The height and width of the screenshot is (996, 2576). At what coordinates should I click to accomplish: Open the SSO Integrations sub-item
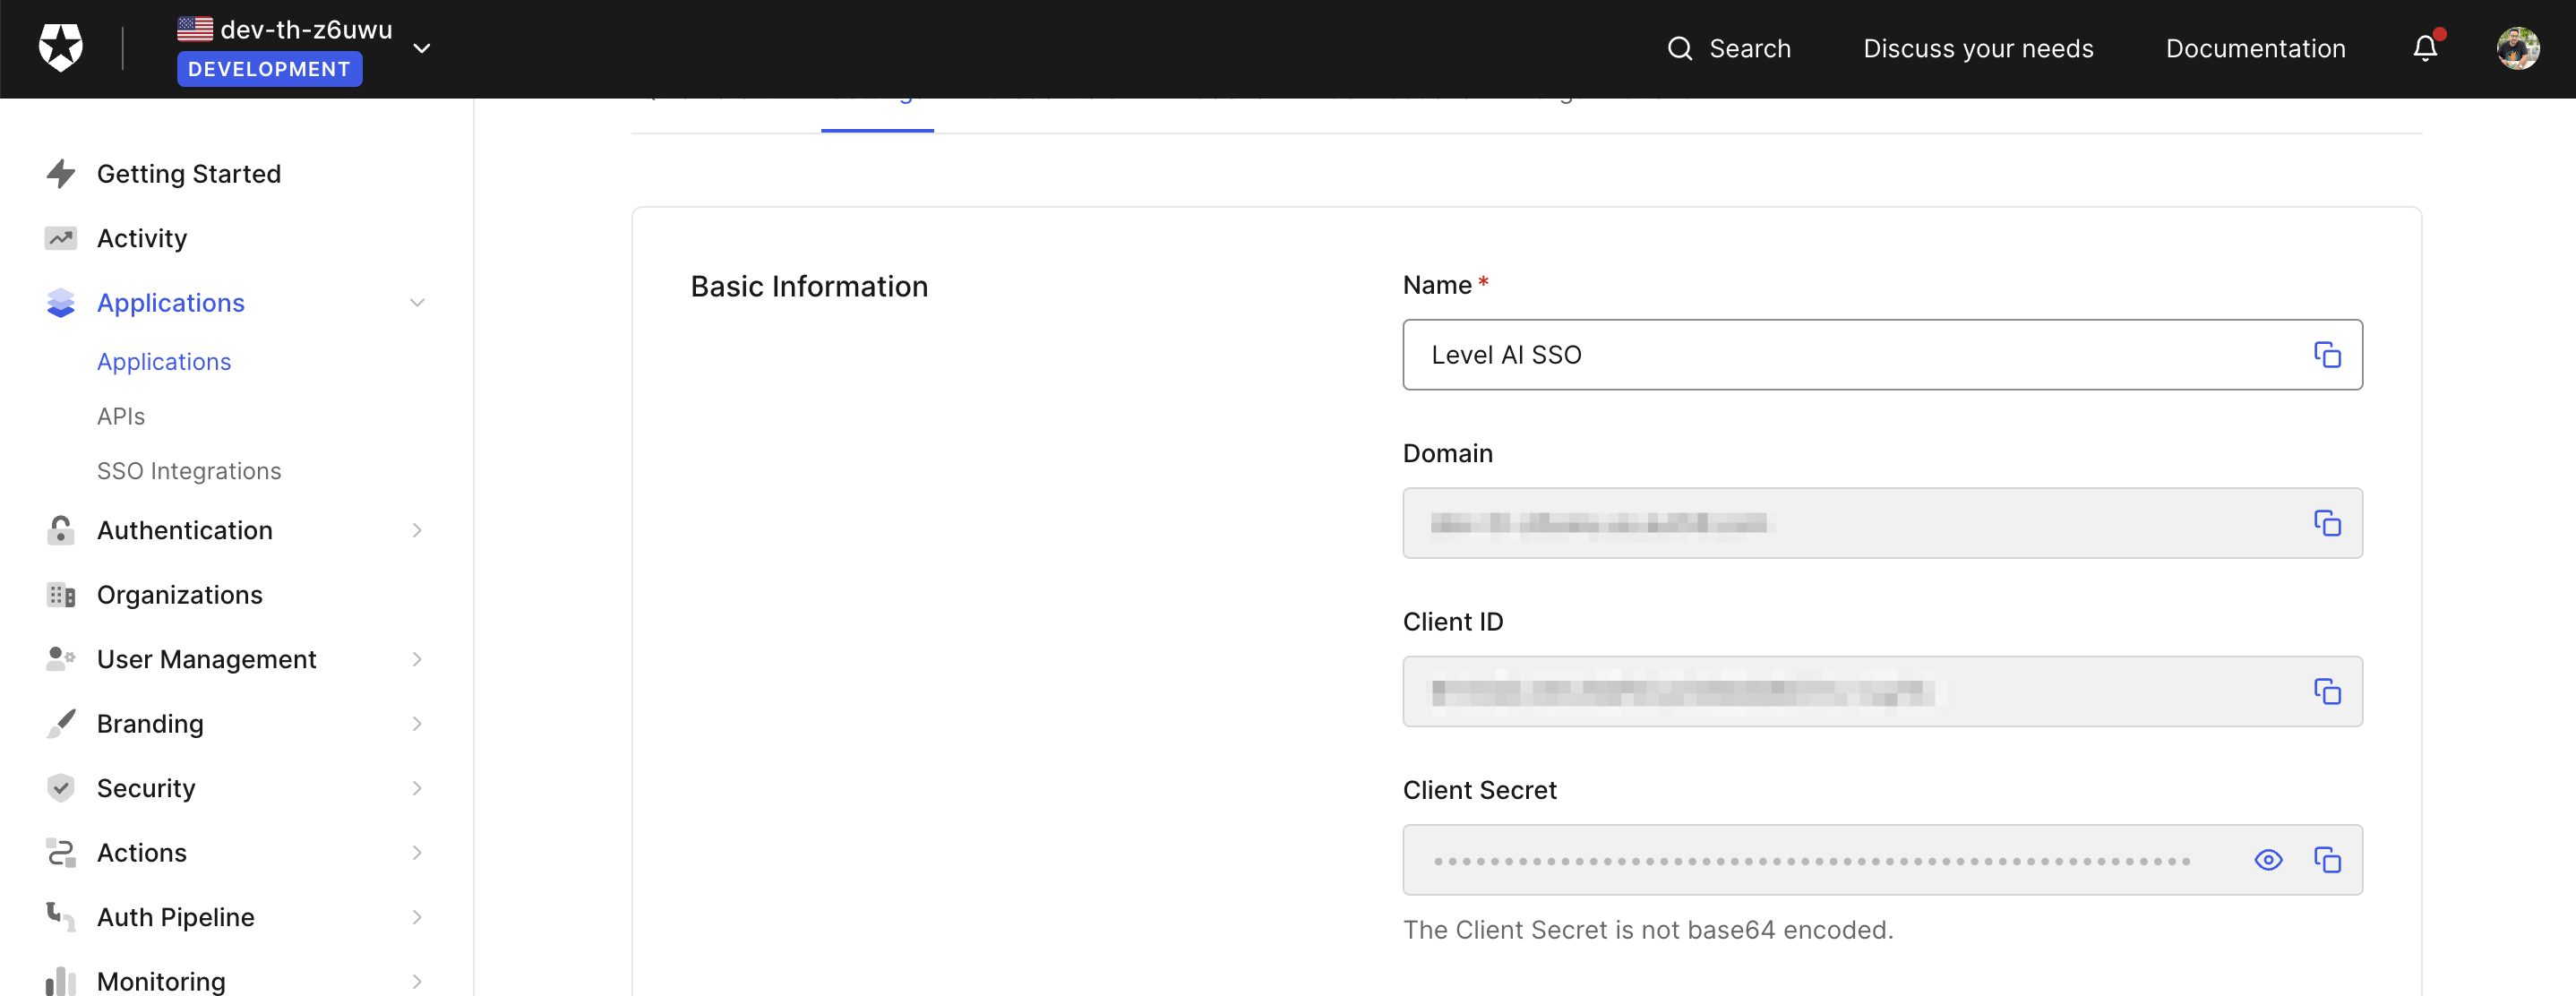click(189, 470)
